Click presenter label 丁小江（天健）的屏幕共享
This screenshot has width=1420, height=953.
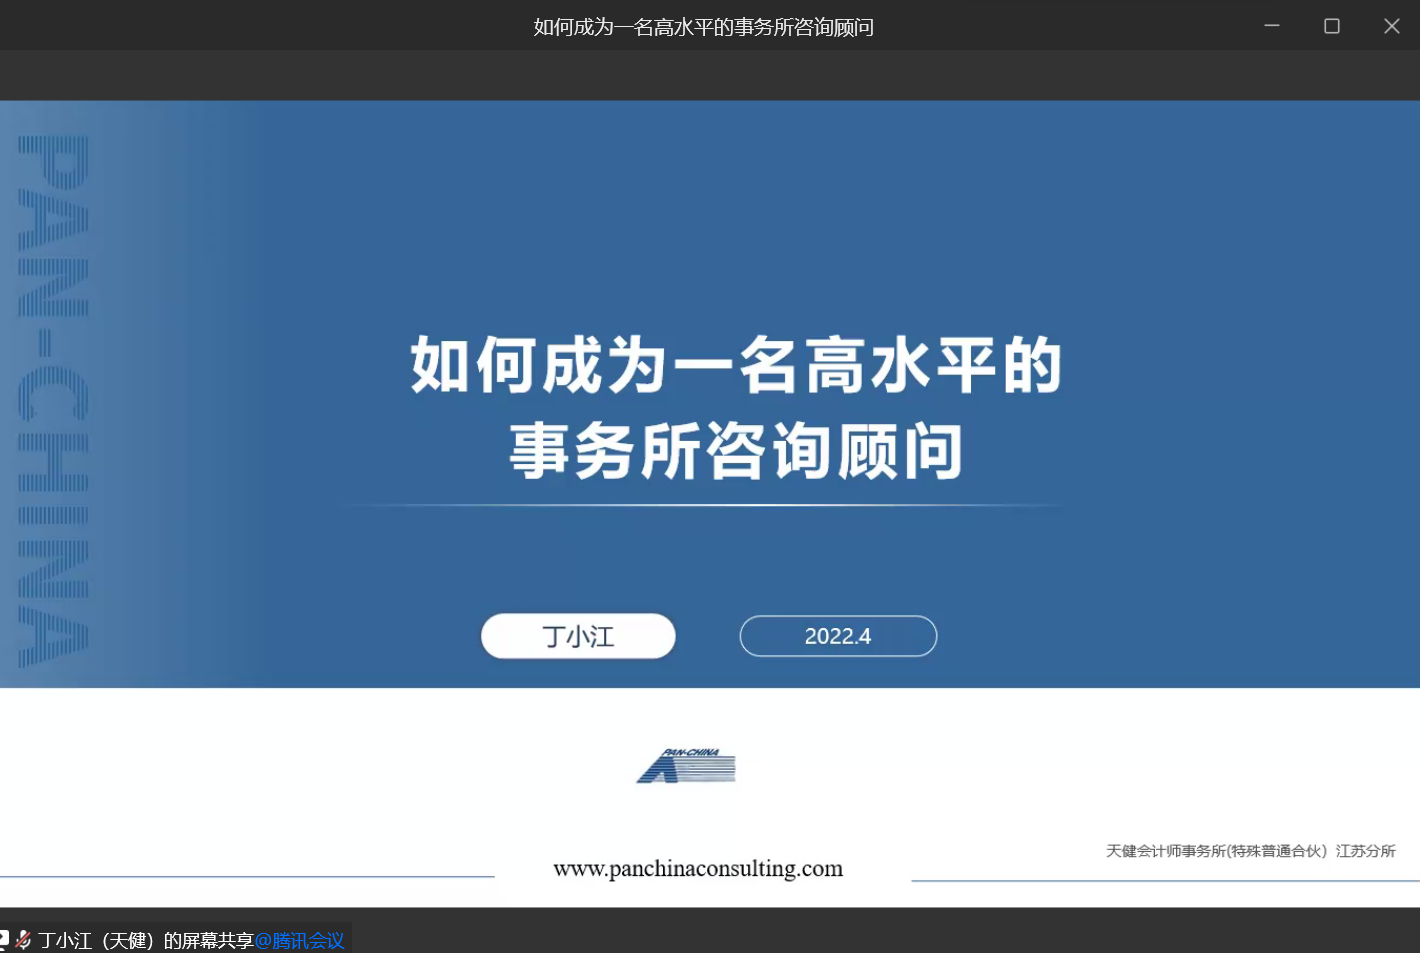(x=146, y=941)
